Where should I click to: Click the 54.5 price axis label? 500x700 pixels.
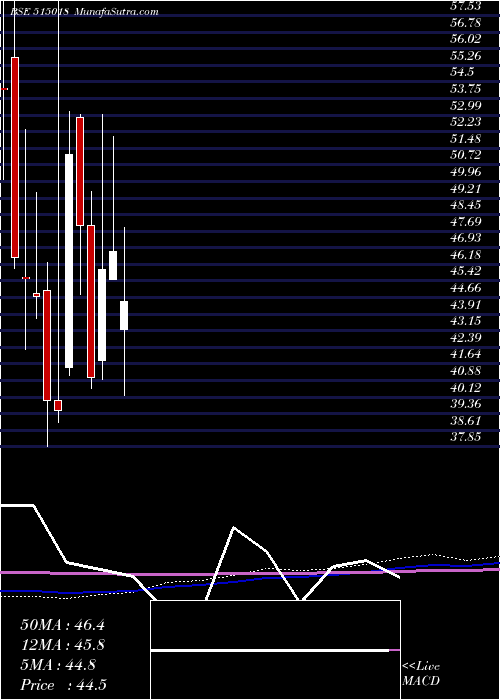pos(462,72)
